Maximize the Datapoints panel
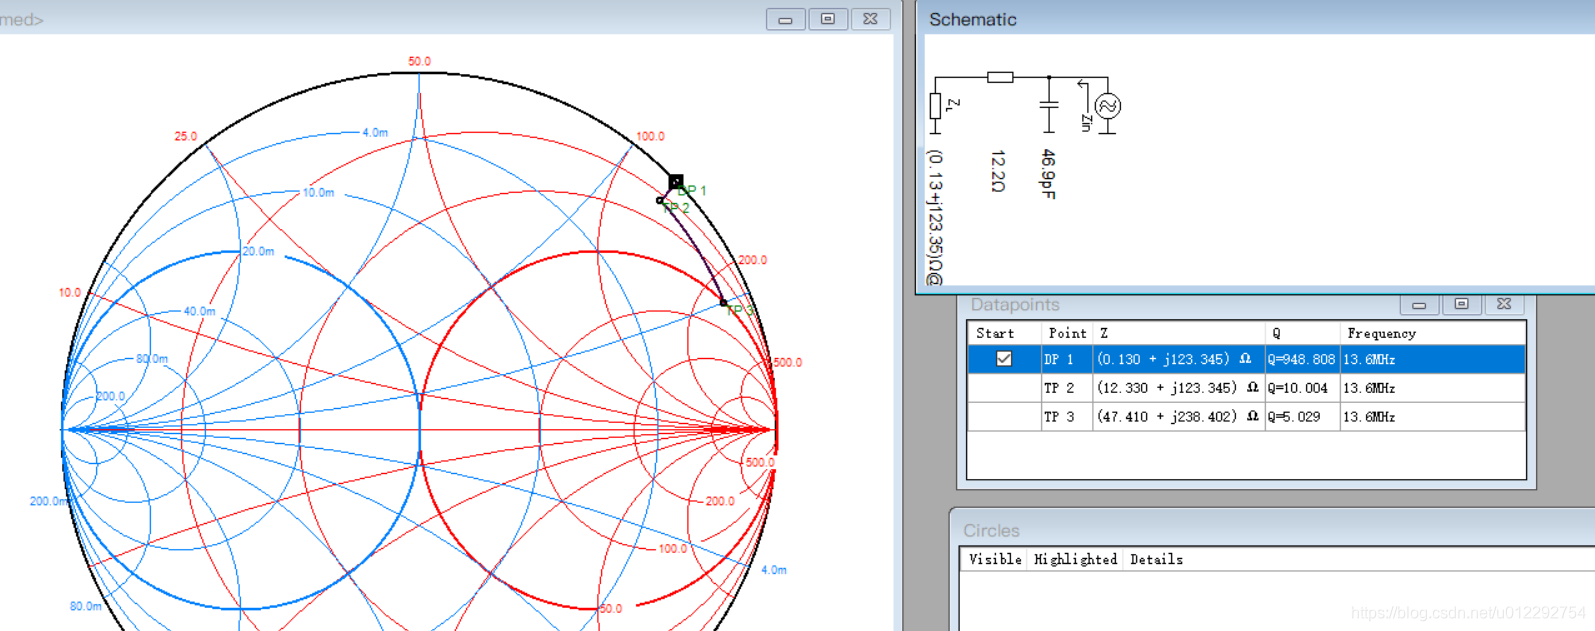Screen dimensions: 1595x631 click(1461, 304)
